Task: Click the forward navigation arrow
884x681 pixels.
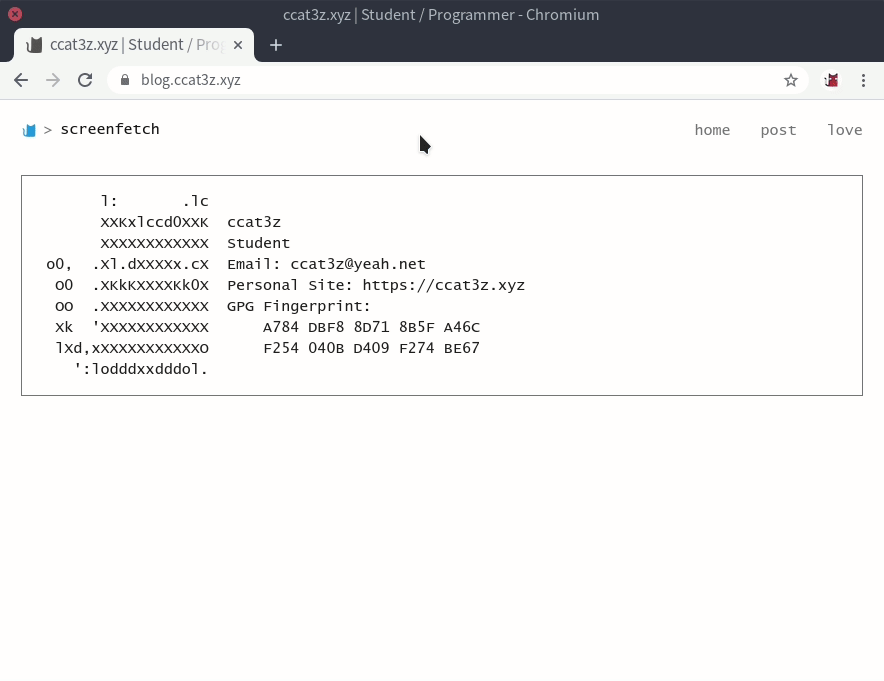Action: (53, 80)
